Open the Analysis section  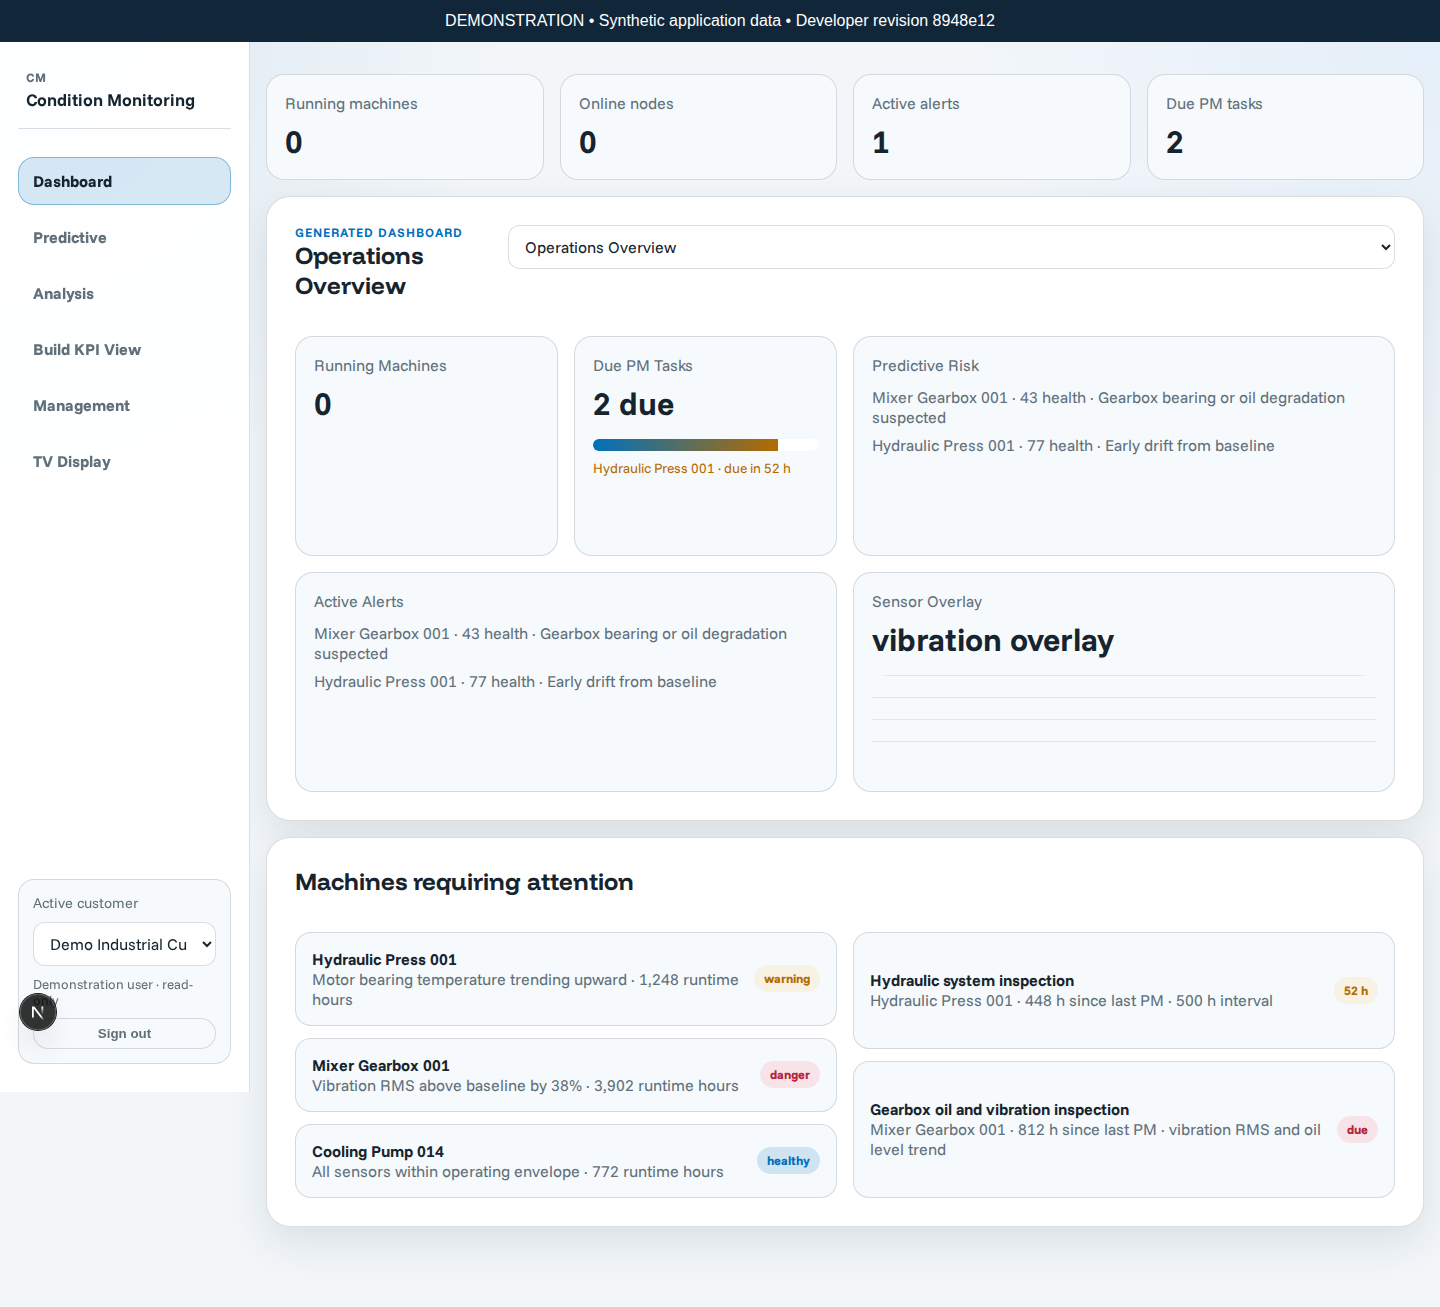point(124,293)
